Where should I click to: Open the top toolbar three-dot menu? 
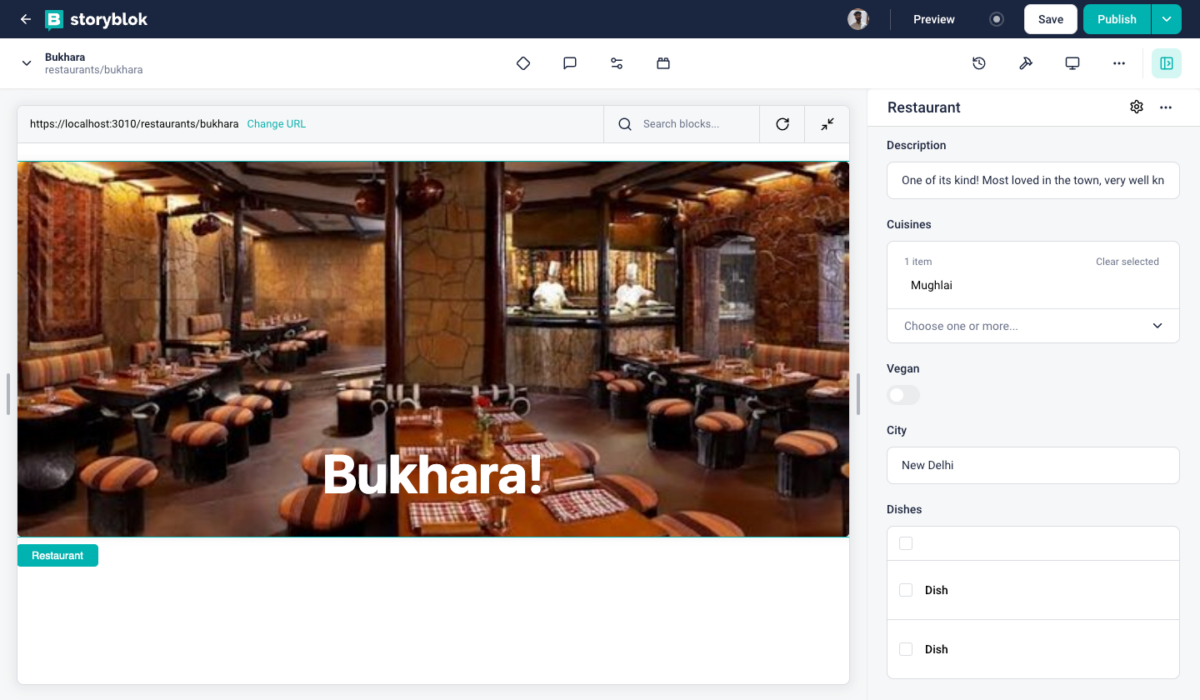click(1119, 64)
